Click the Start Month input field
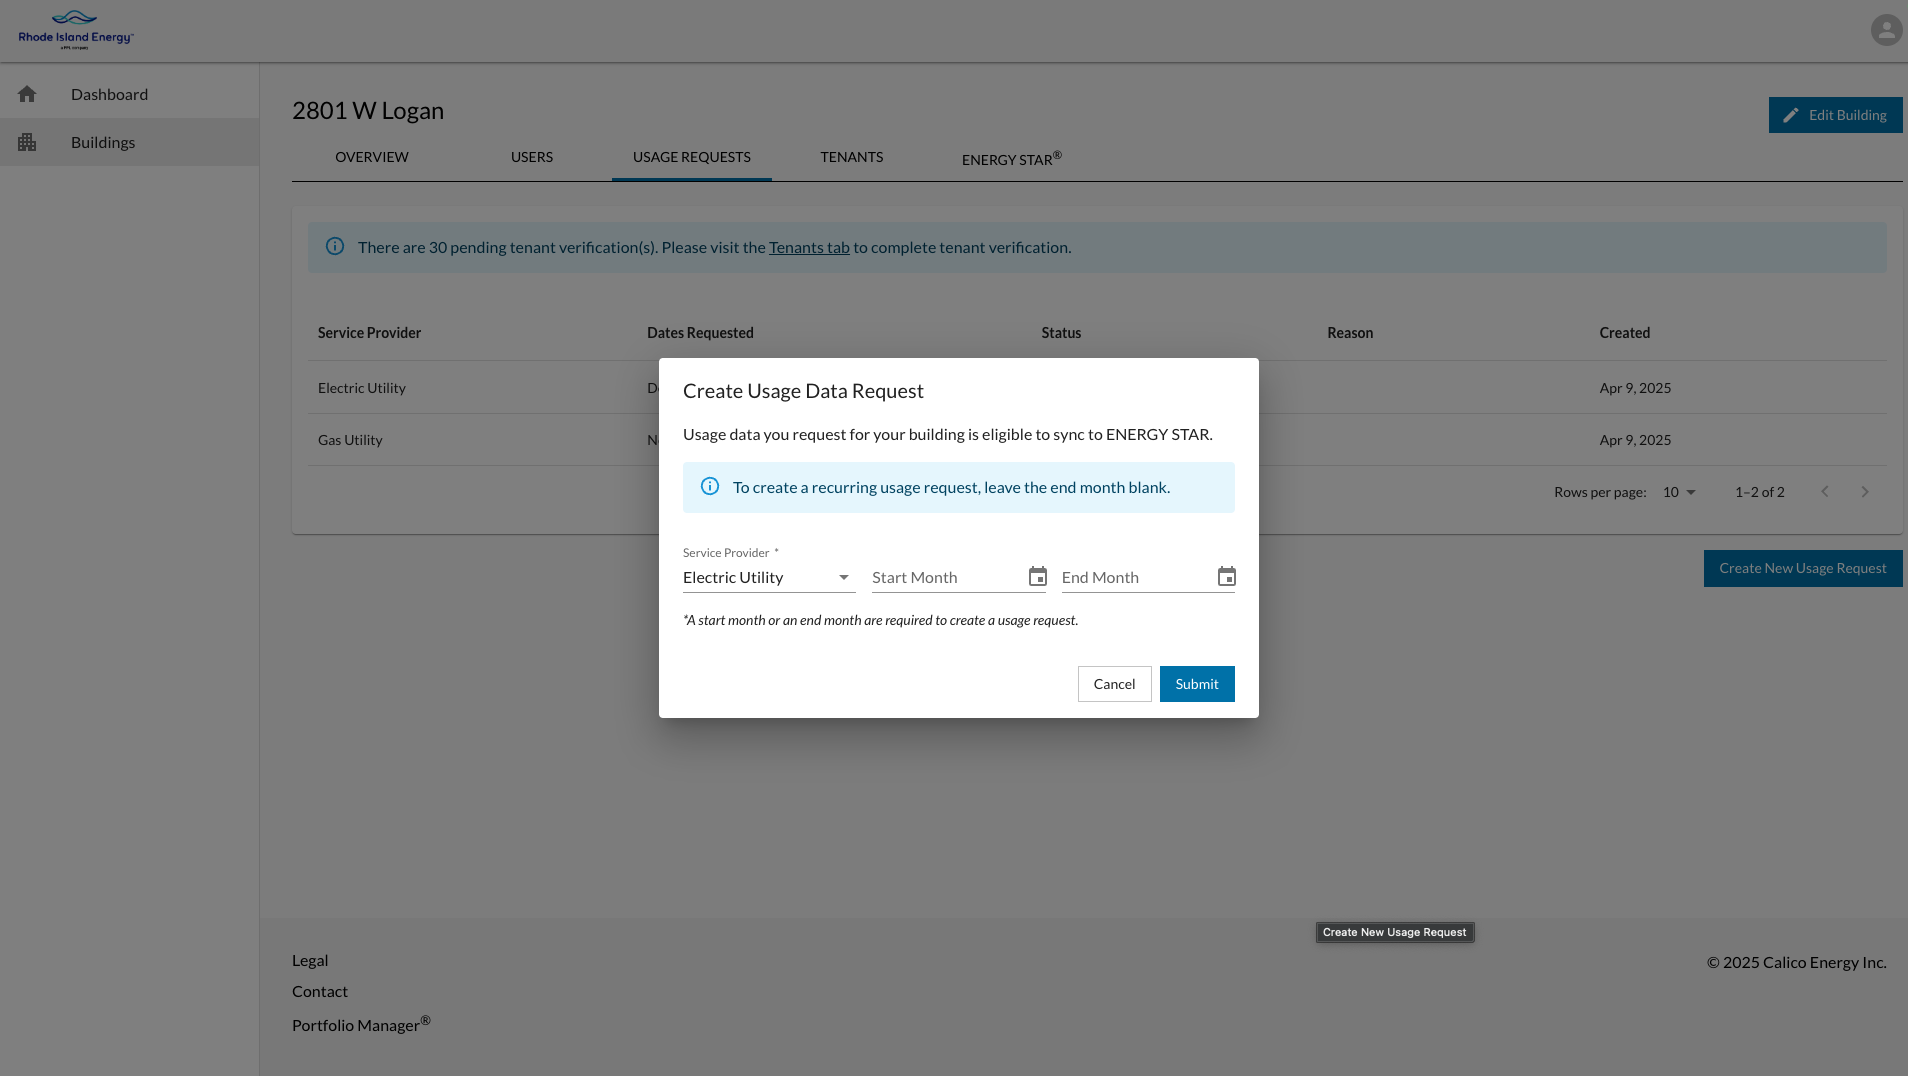 pos(945,578)
